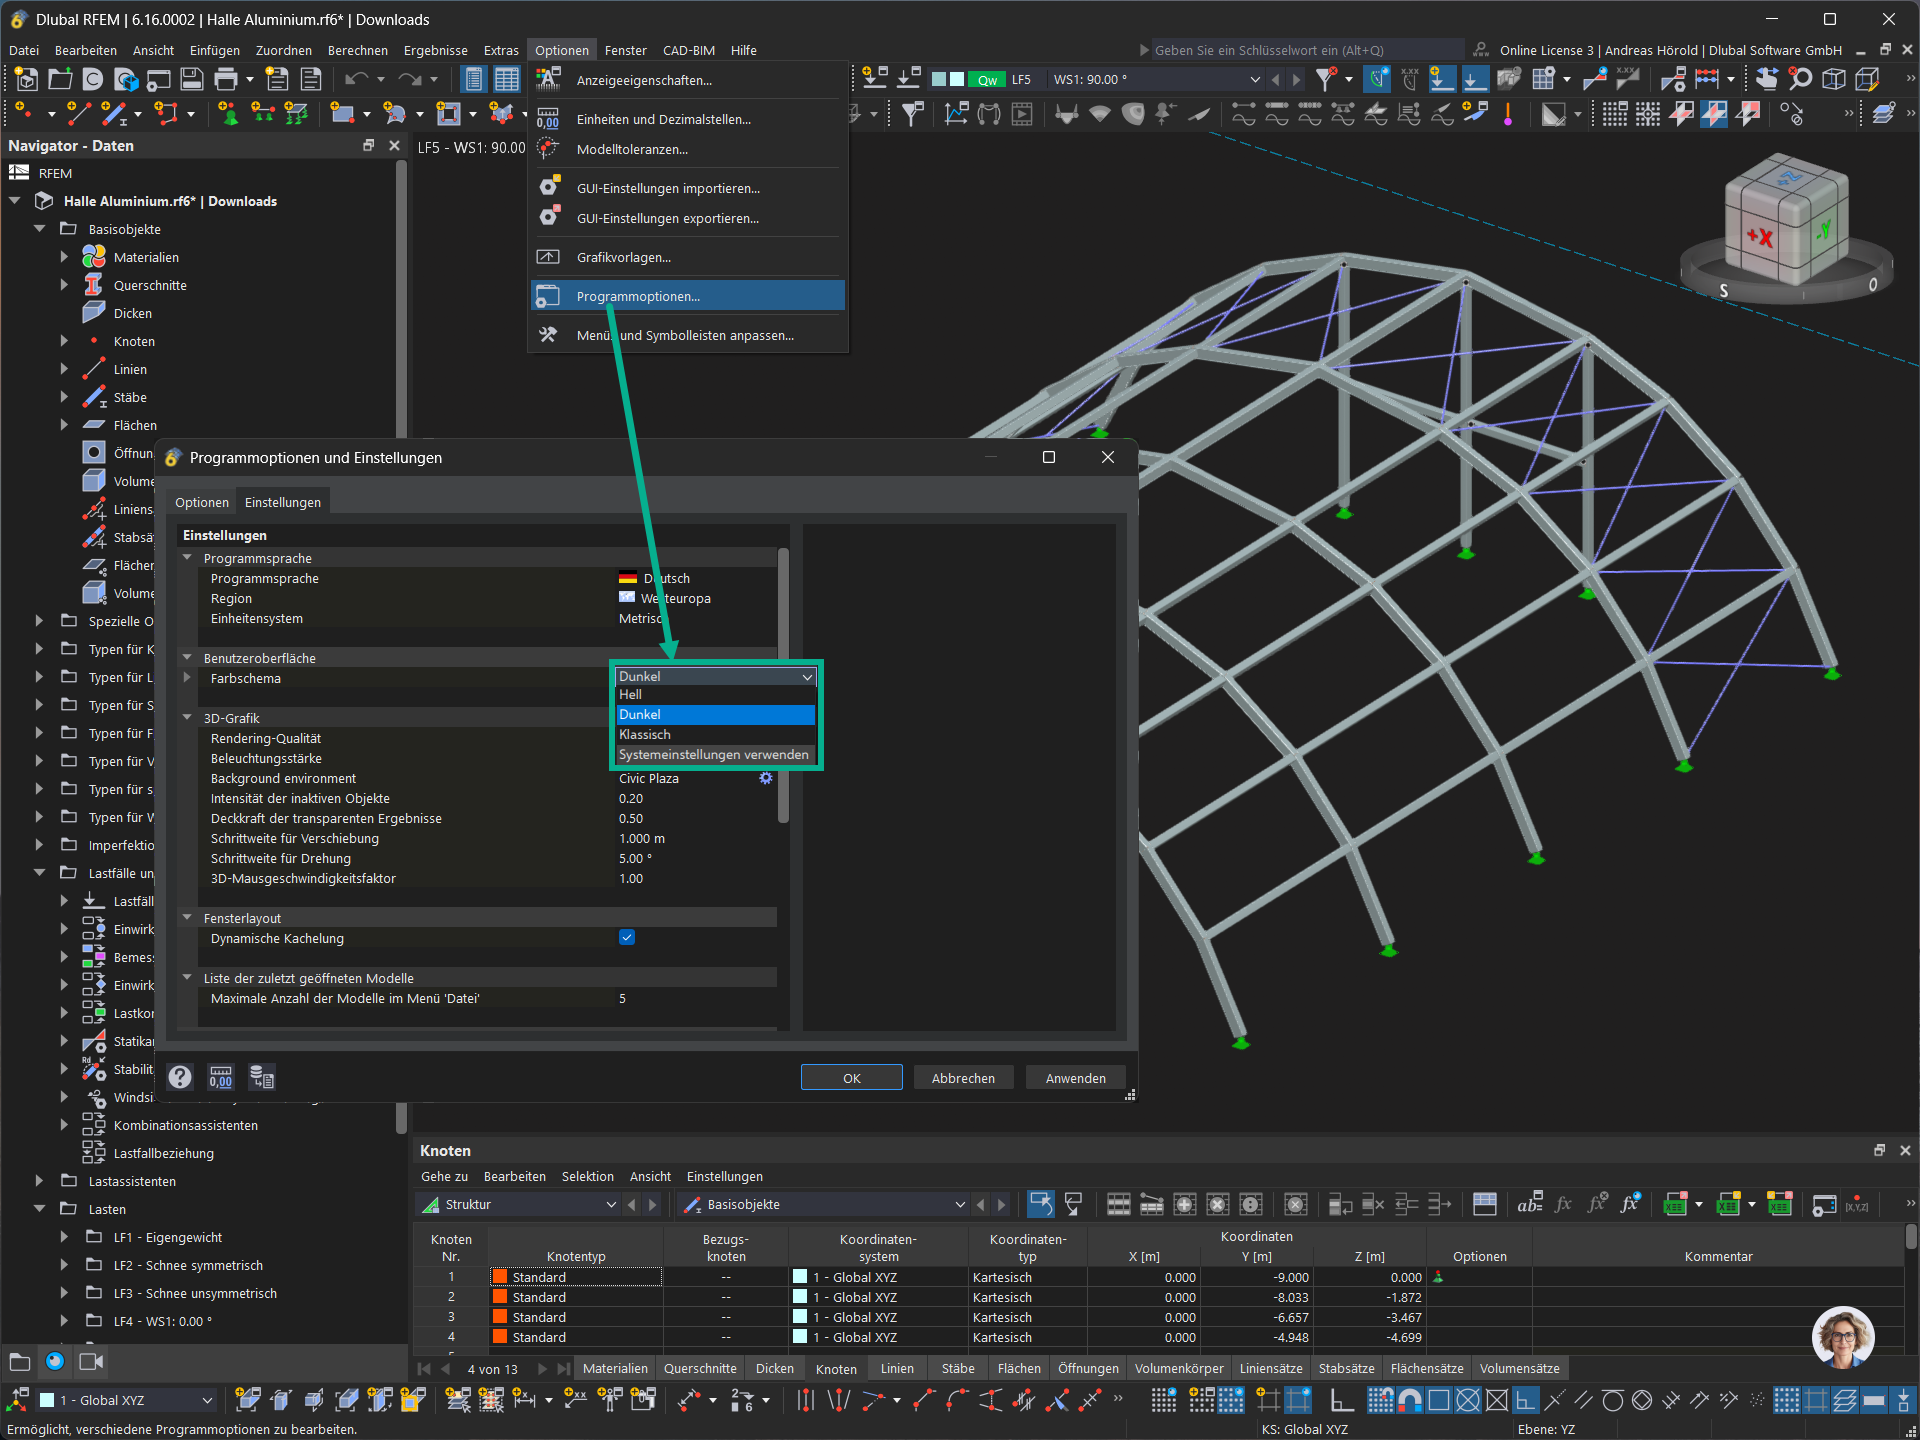
Task: Click the video camera icon at the navigator bottom
Action: pyautogui.click(x=91, y=1361)
